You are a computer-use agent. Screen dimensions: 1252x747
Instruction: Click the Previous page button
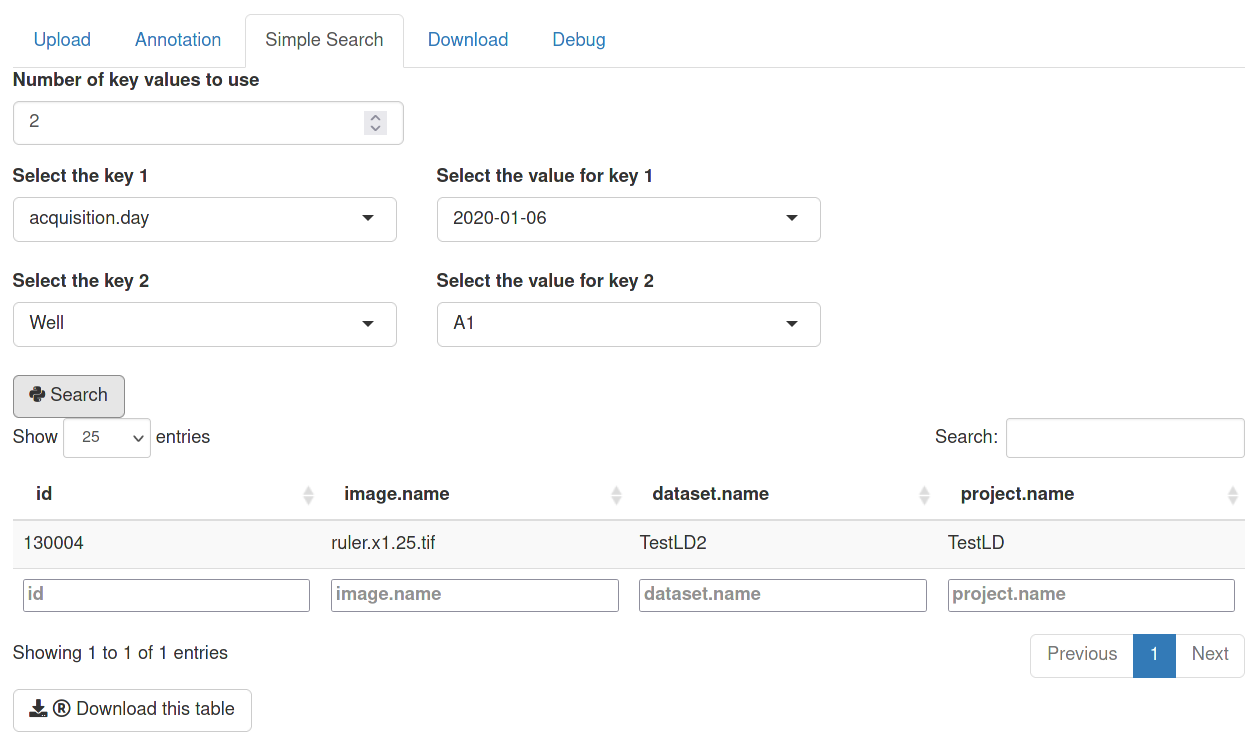1081,655
